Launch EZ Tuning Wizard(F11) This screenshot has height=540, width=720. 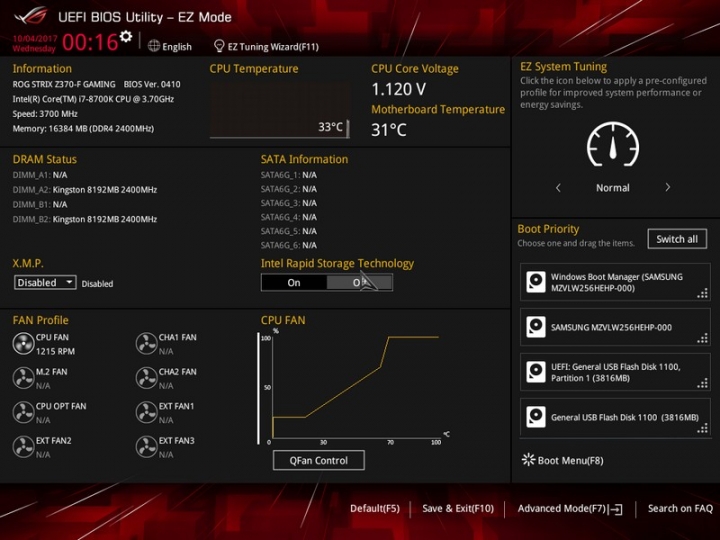coord(273,46)
